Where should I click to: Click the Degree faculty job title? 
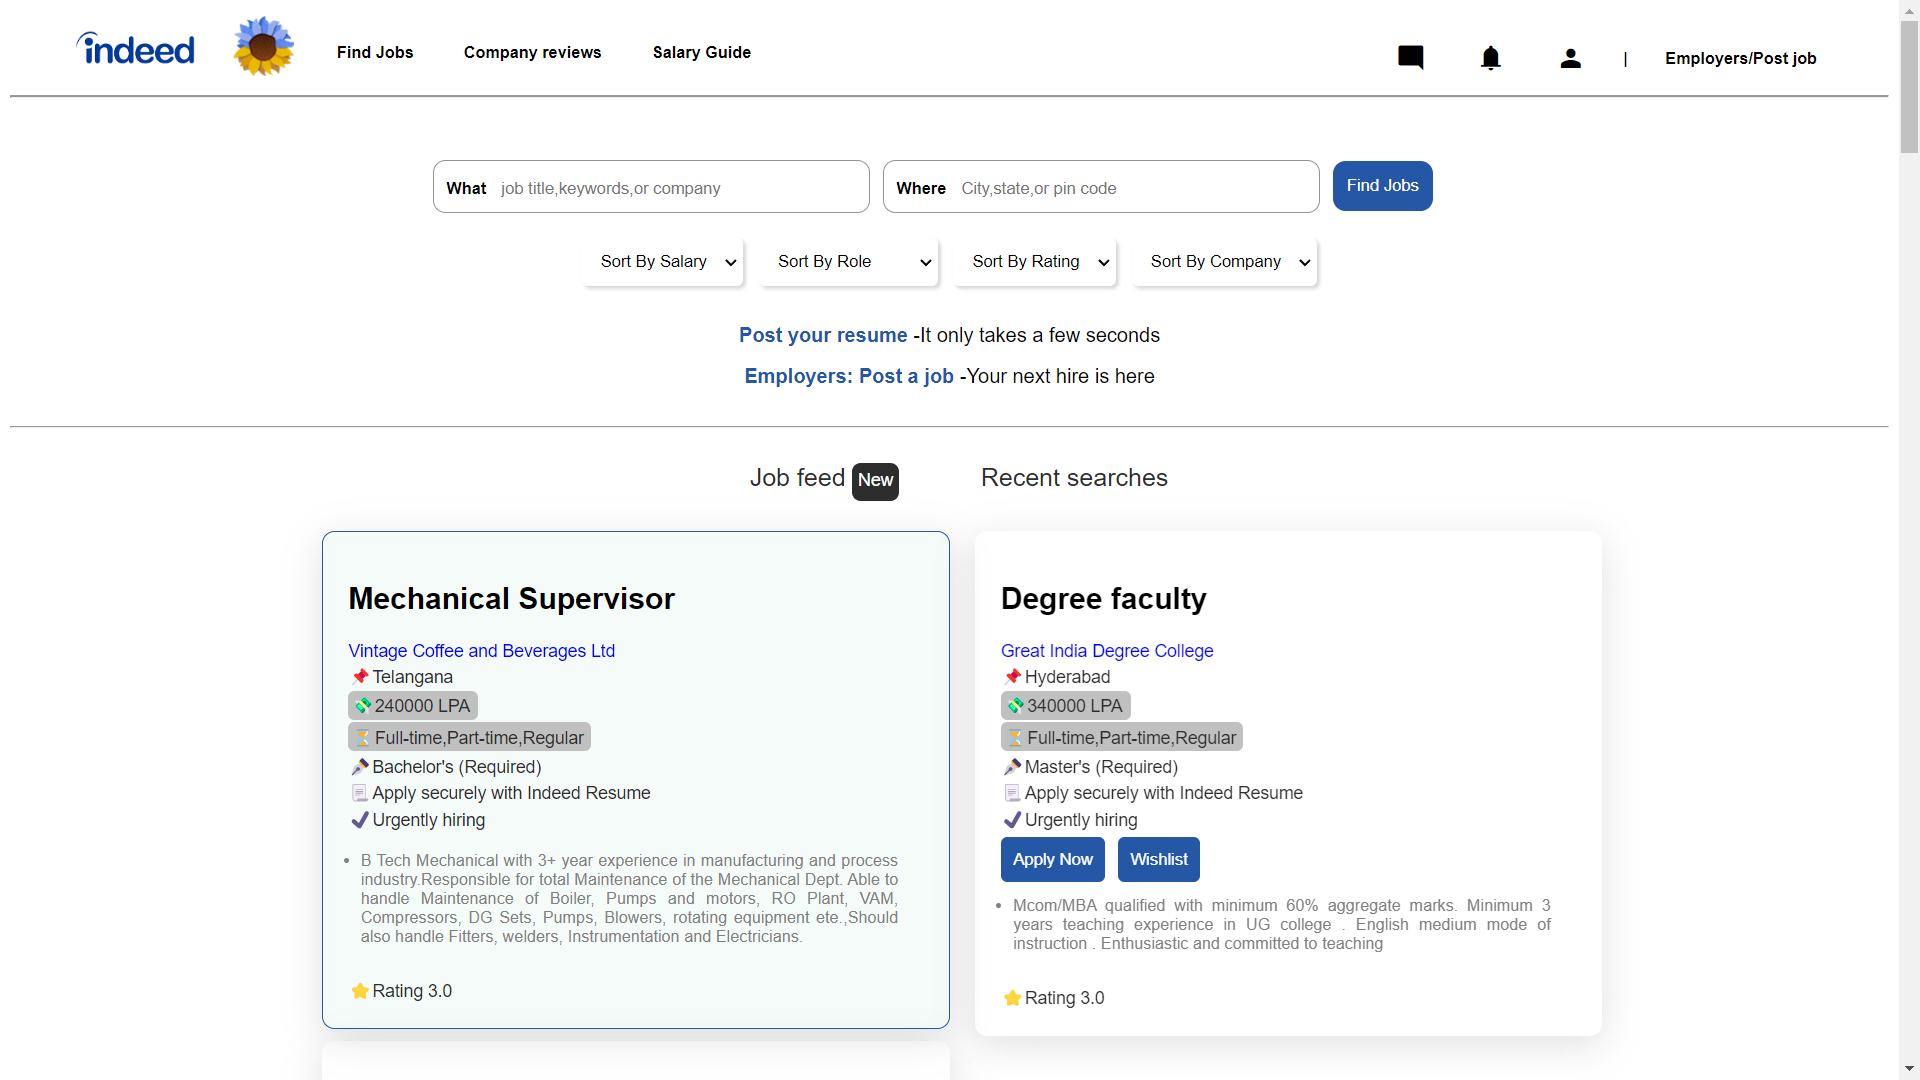1104,598
